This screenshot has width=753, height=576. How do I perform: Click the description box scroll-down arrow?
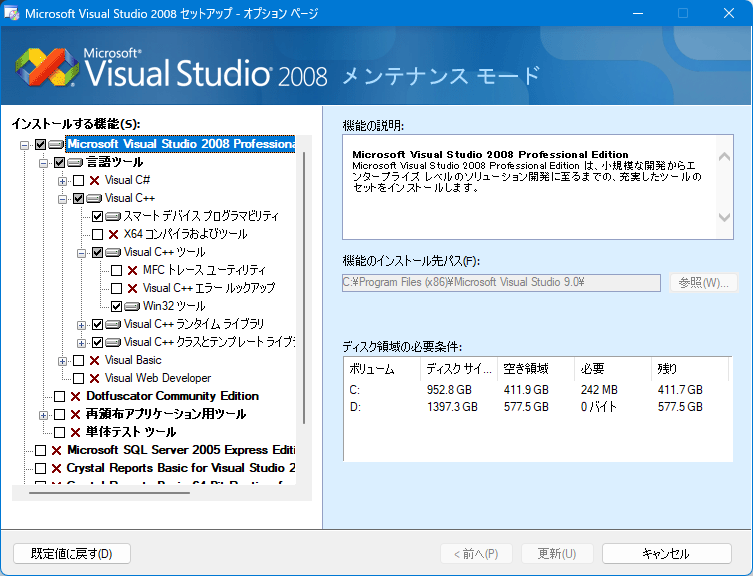(724, 217)
